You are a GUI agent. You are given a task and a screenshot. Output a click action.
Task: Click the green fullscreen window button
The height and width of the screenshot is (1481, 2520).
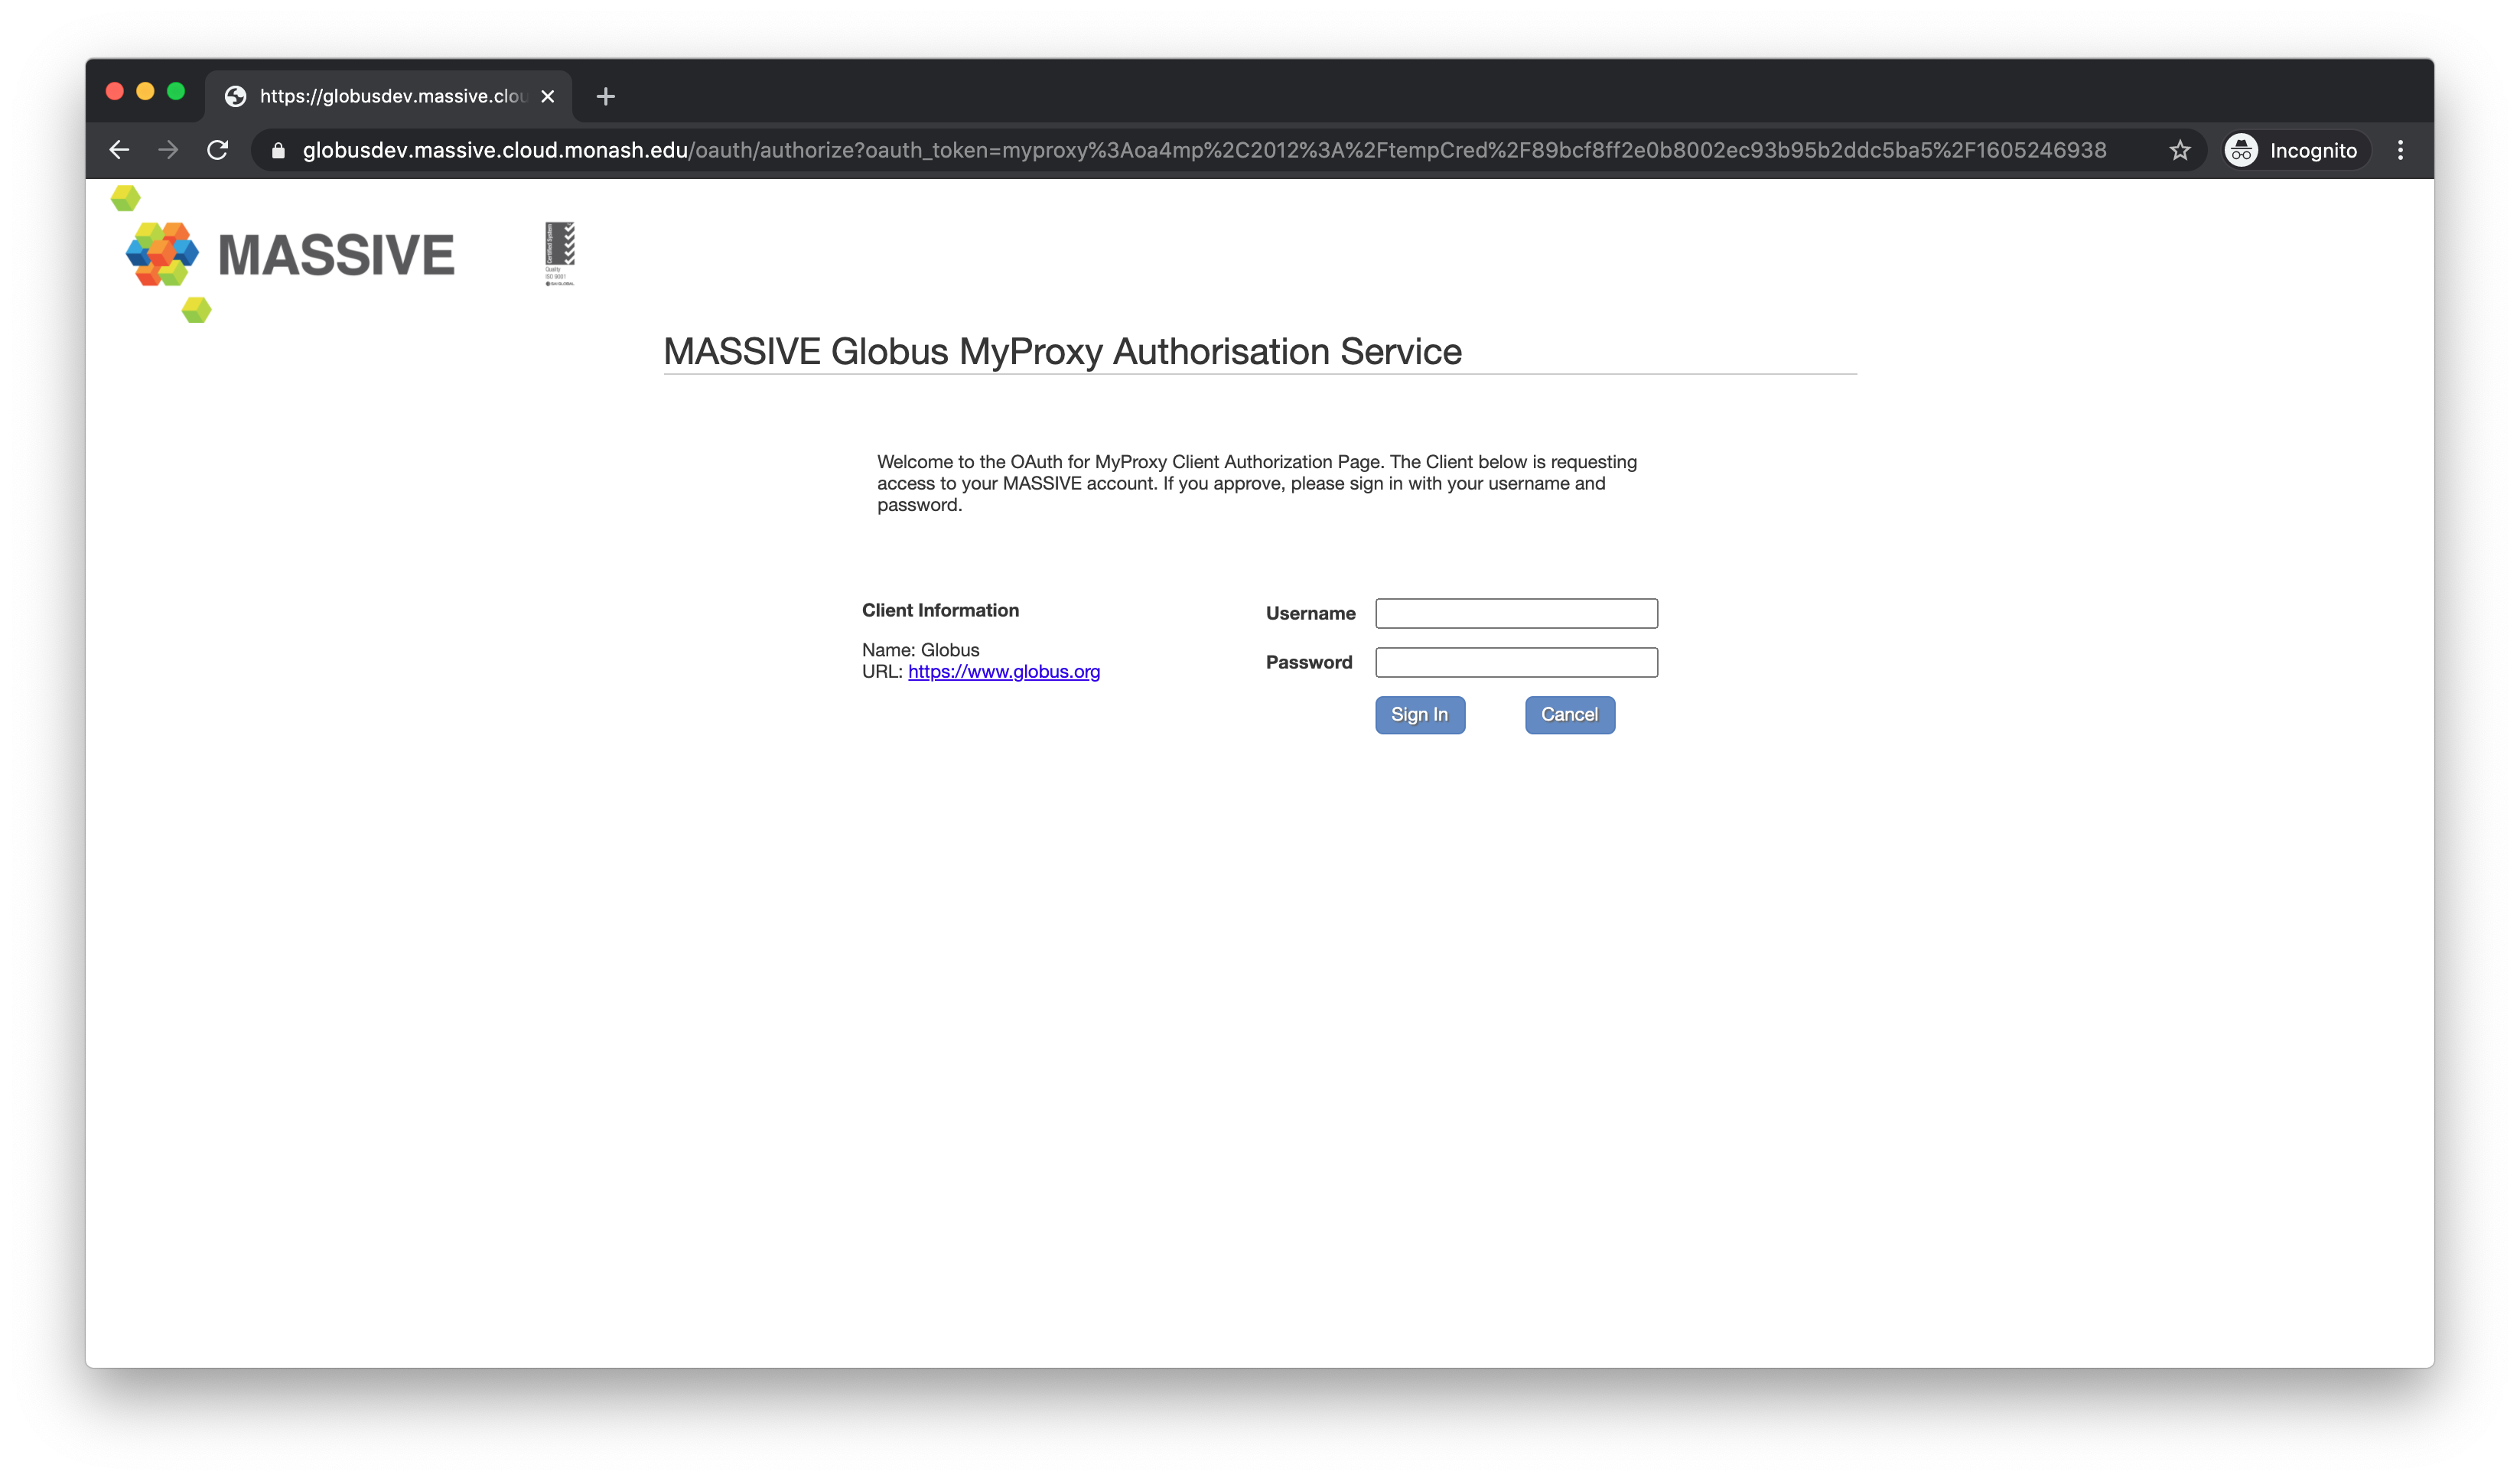176,91
